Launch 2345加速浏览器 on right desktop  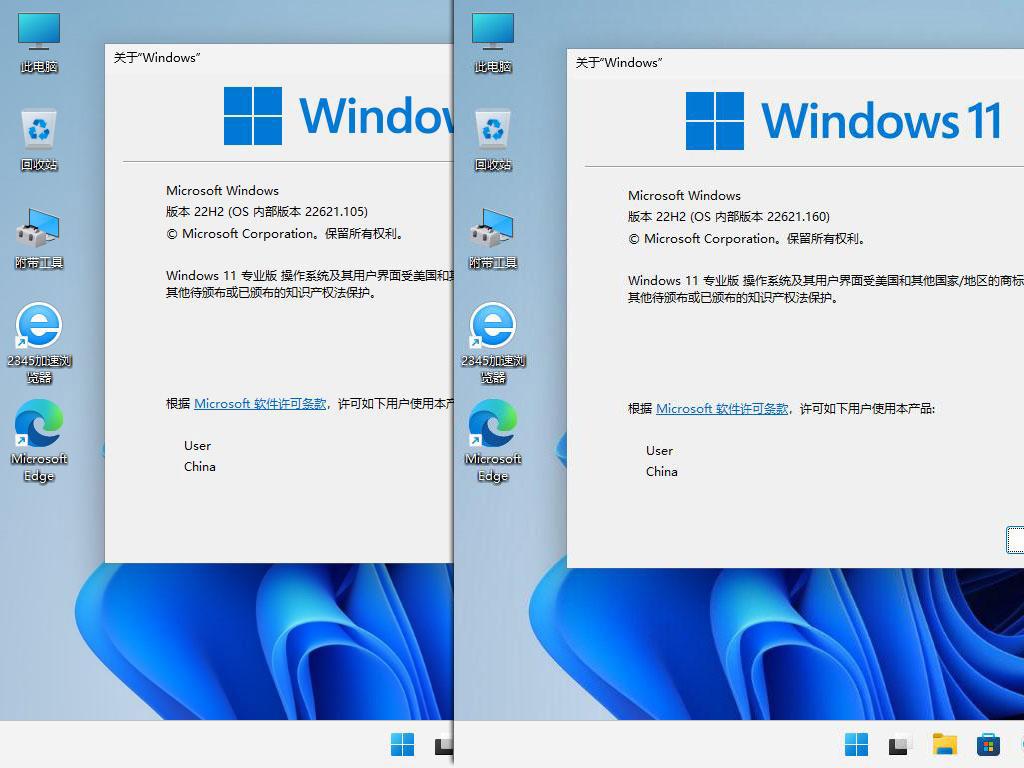click(492, 343)
